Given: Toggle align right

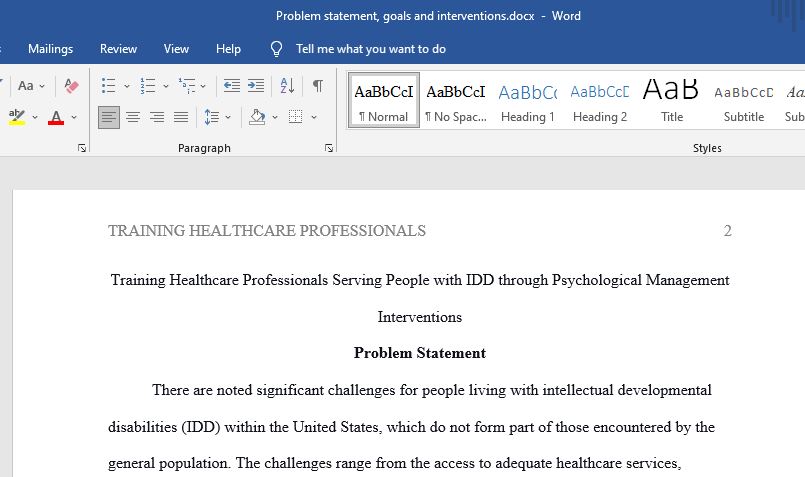Looking at the screenshot, I should coord(157,117).
